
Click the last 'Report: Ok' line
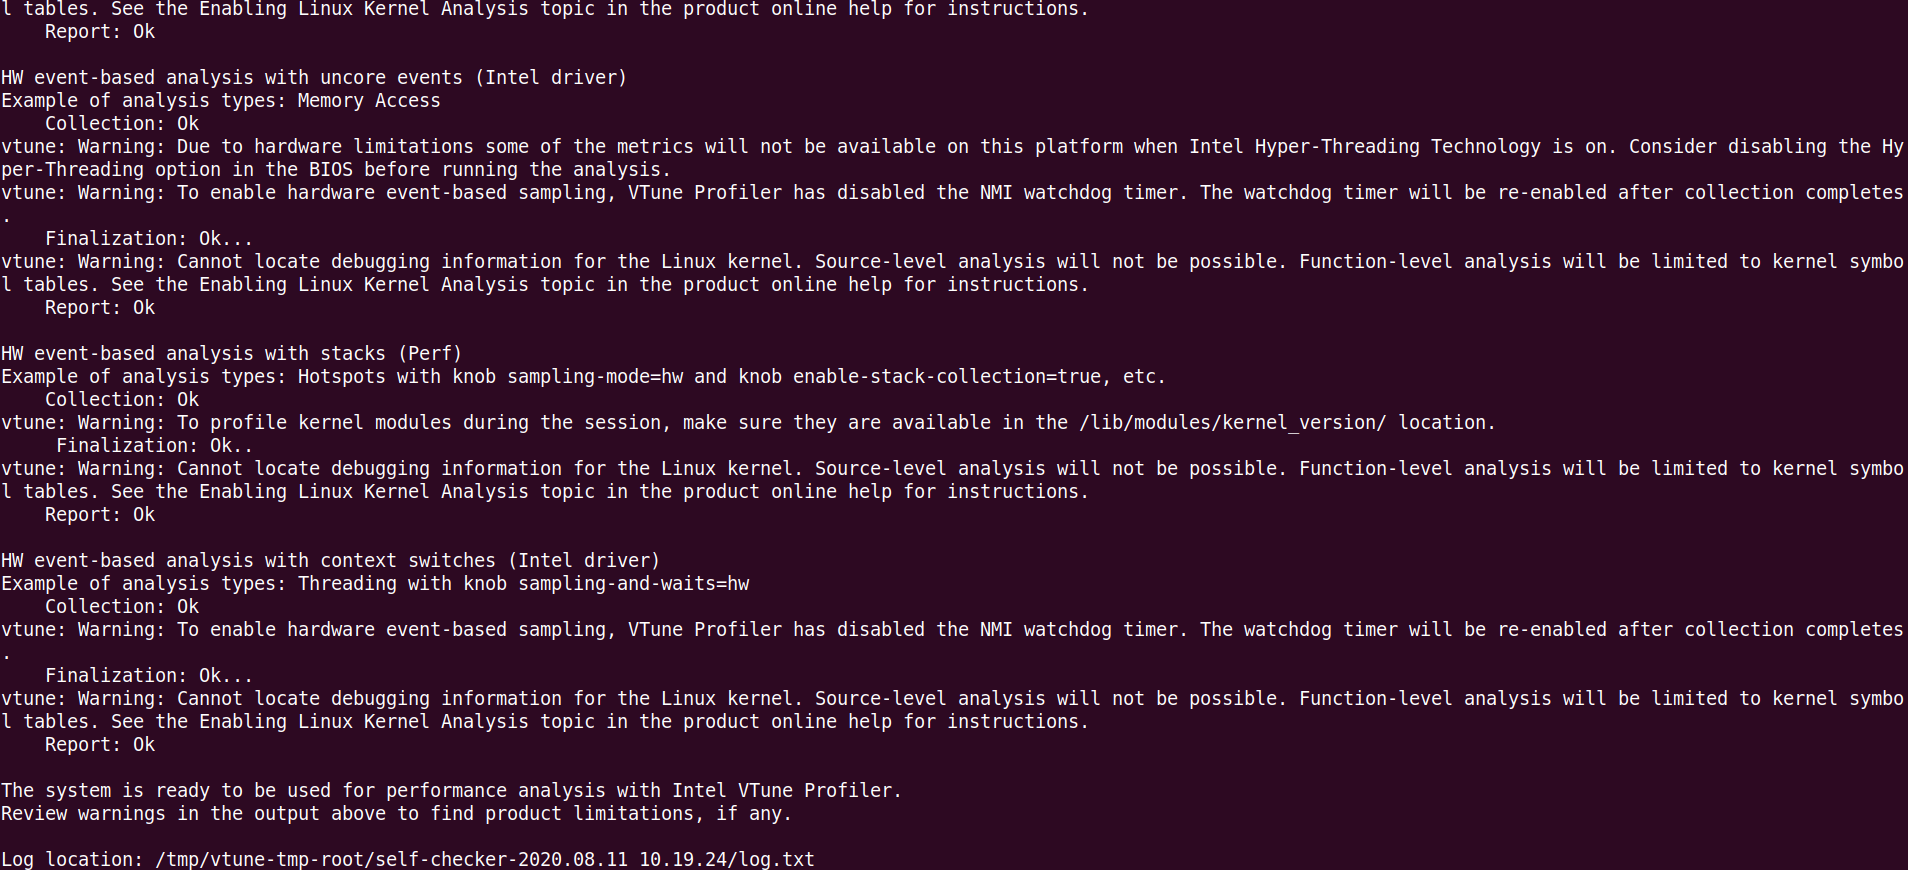(100, 745)
